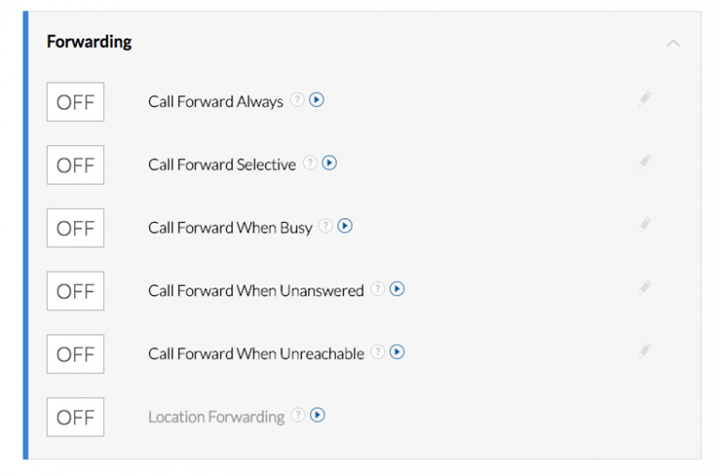Edit Call Forward Always settings with pencil
This screenshot has width=720, height=476.
point(645,99)
